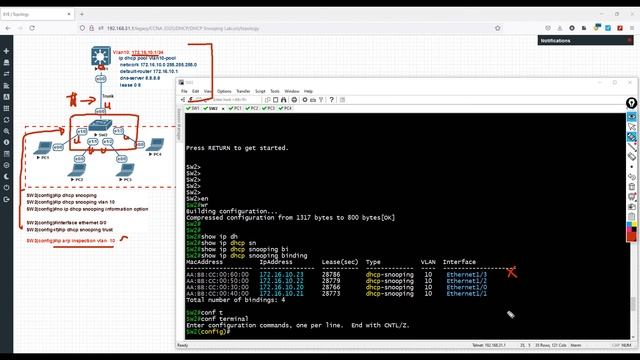Open the Nodes list in EVE-NG sidebar

tap(6, 62)
